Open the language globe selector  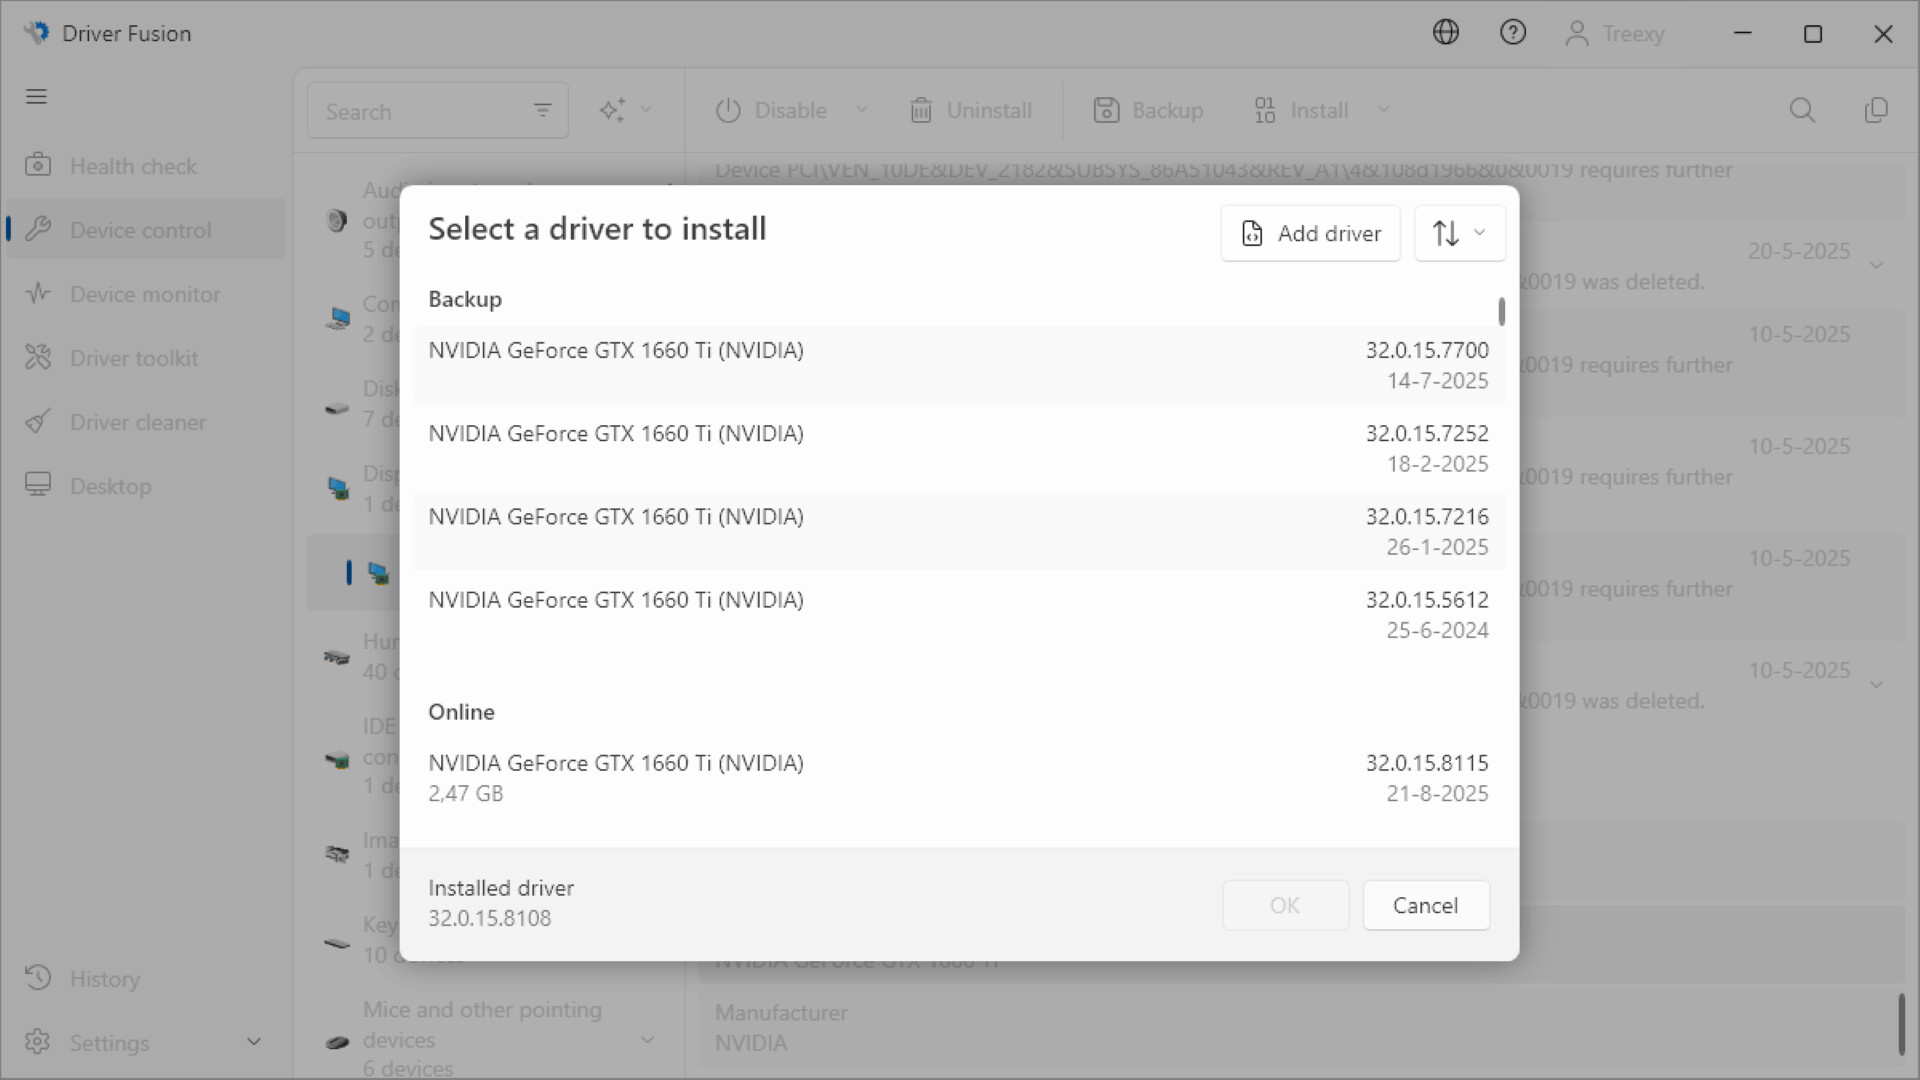tap(1445, 32)
